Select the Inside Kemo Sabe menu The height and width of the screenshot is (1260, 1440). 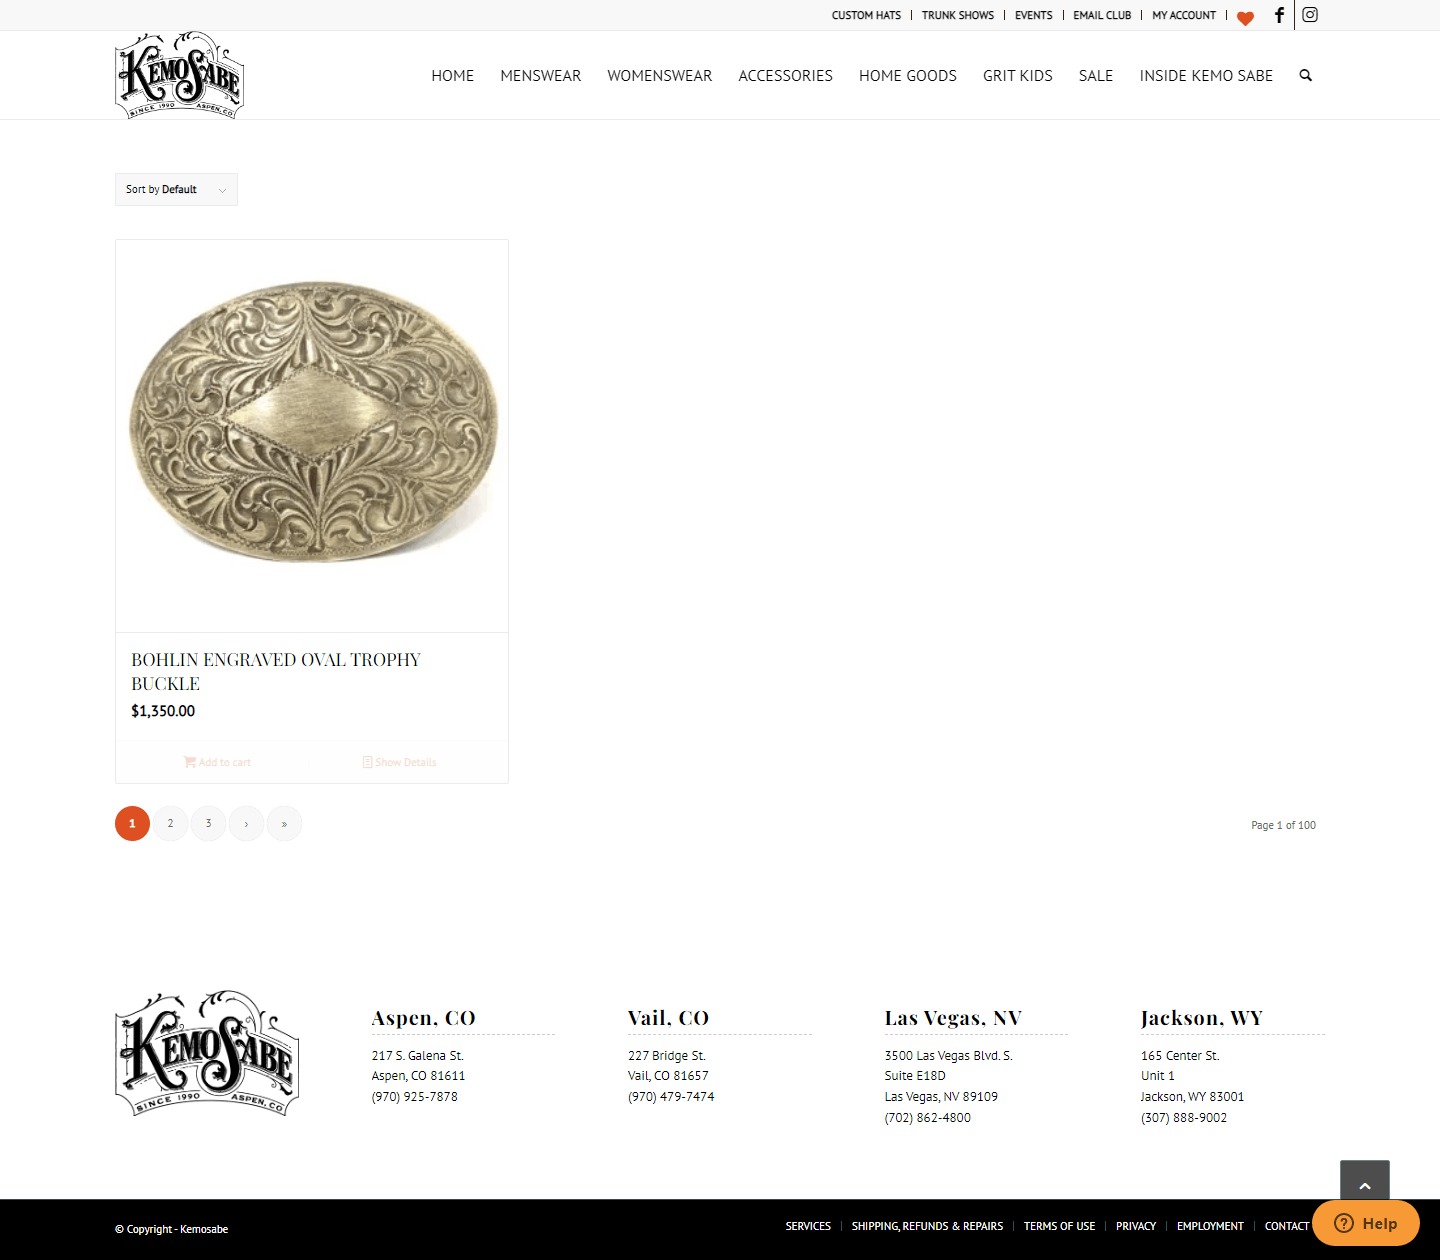(x=1206, y=75)
